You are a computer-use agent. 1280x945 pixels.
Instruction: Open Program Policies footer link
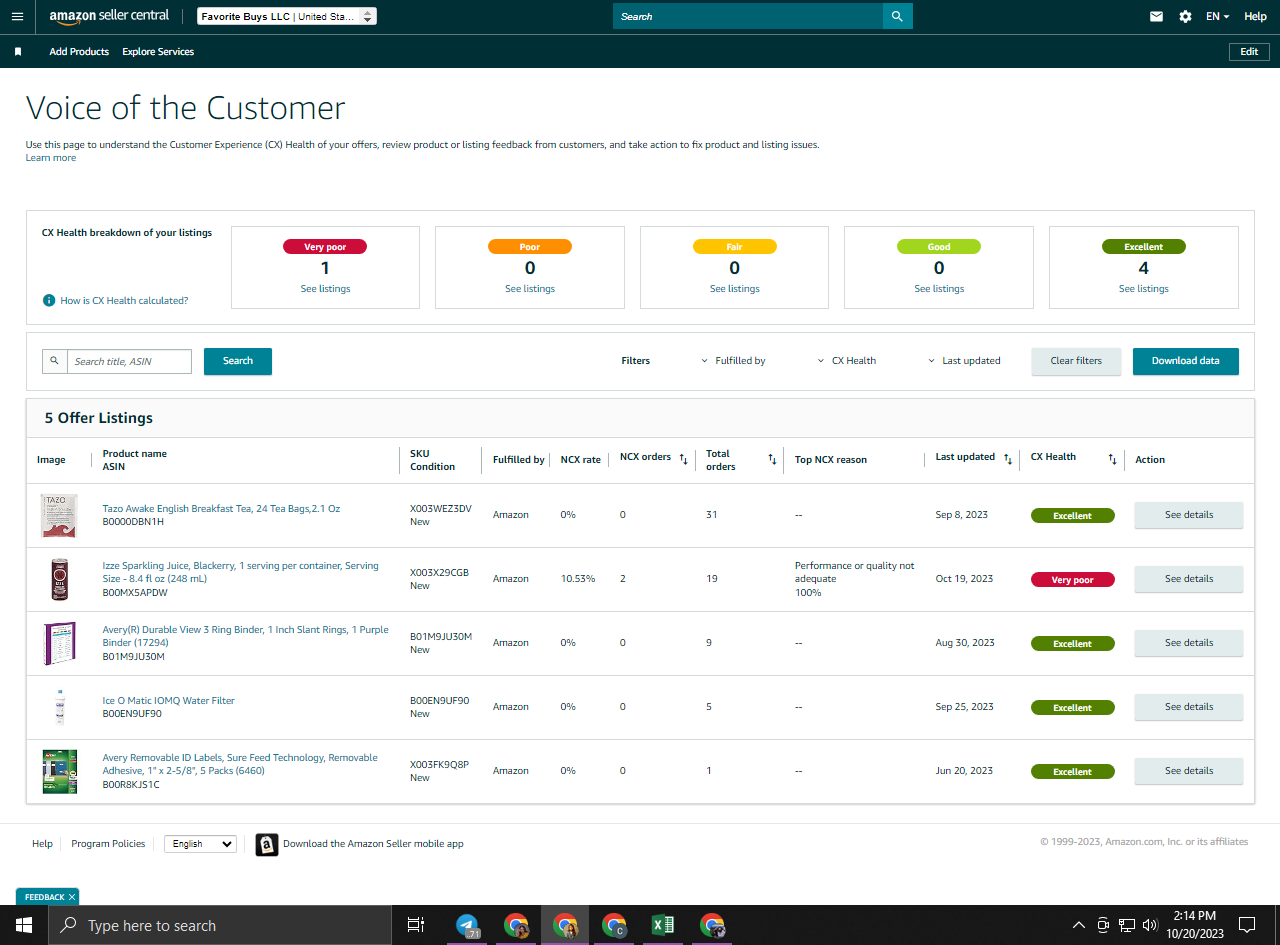pos(108,844)
